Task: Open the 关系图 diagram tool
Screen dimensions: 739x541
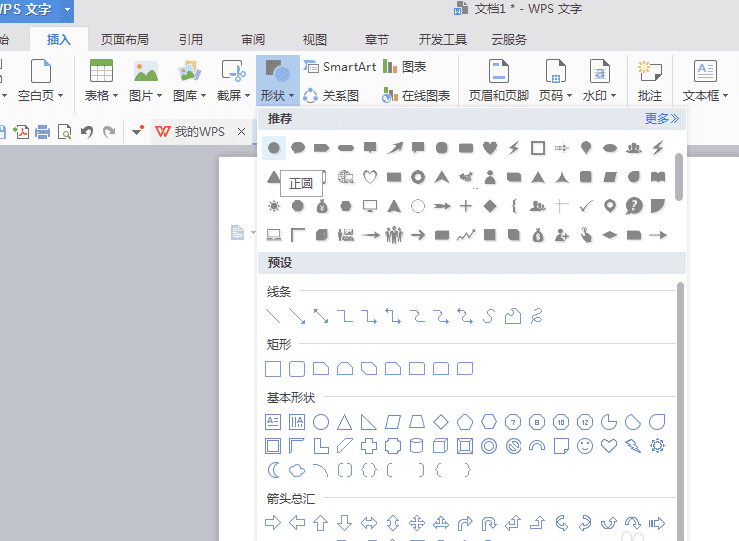Action: [332, 96]
